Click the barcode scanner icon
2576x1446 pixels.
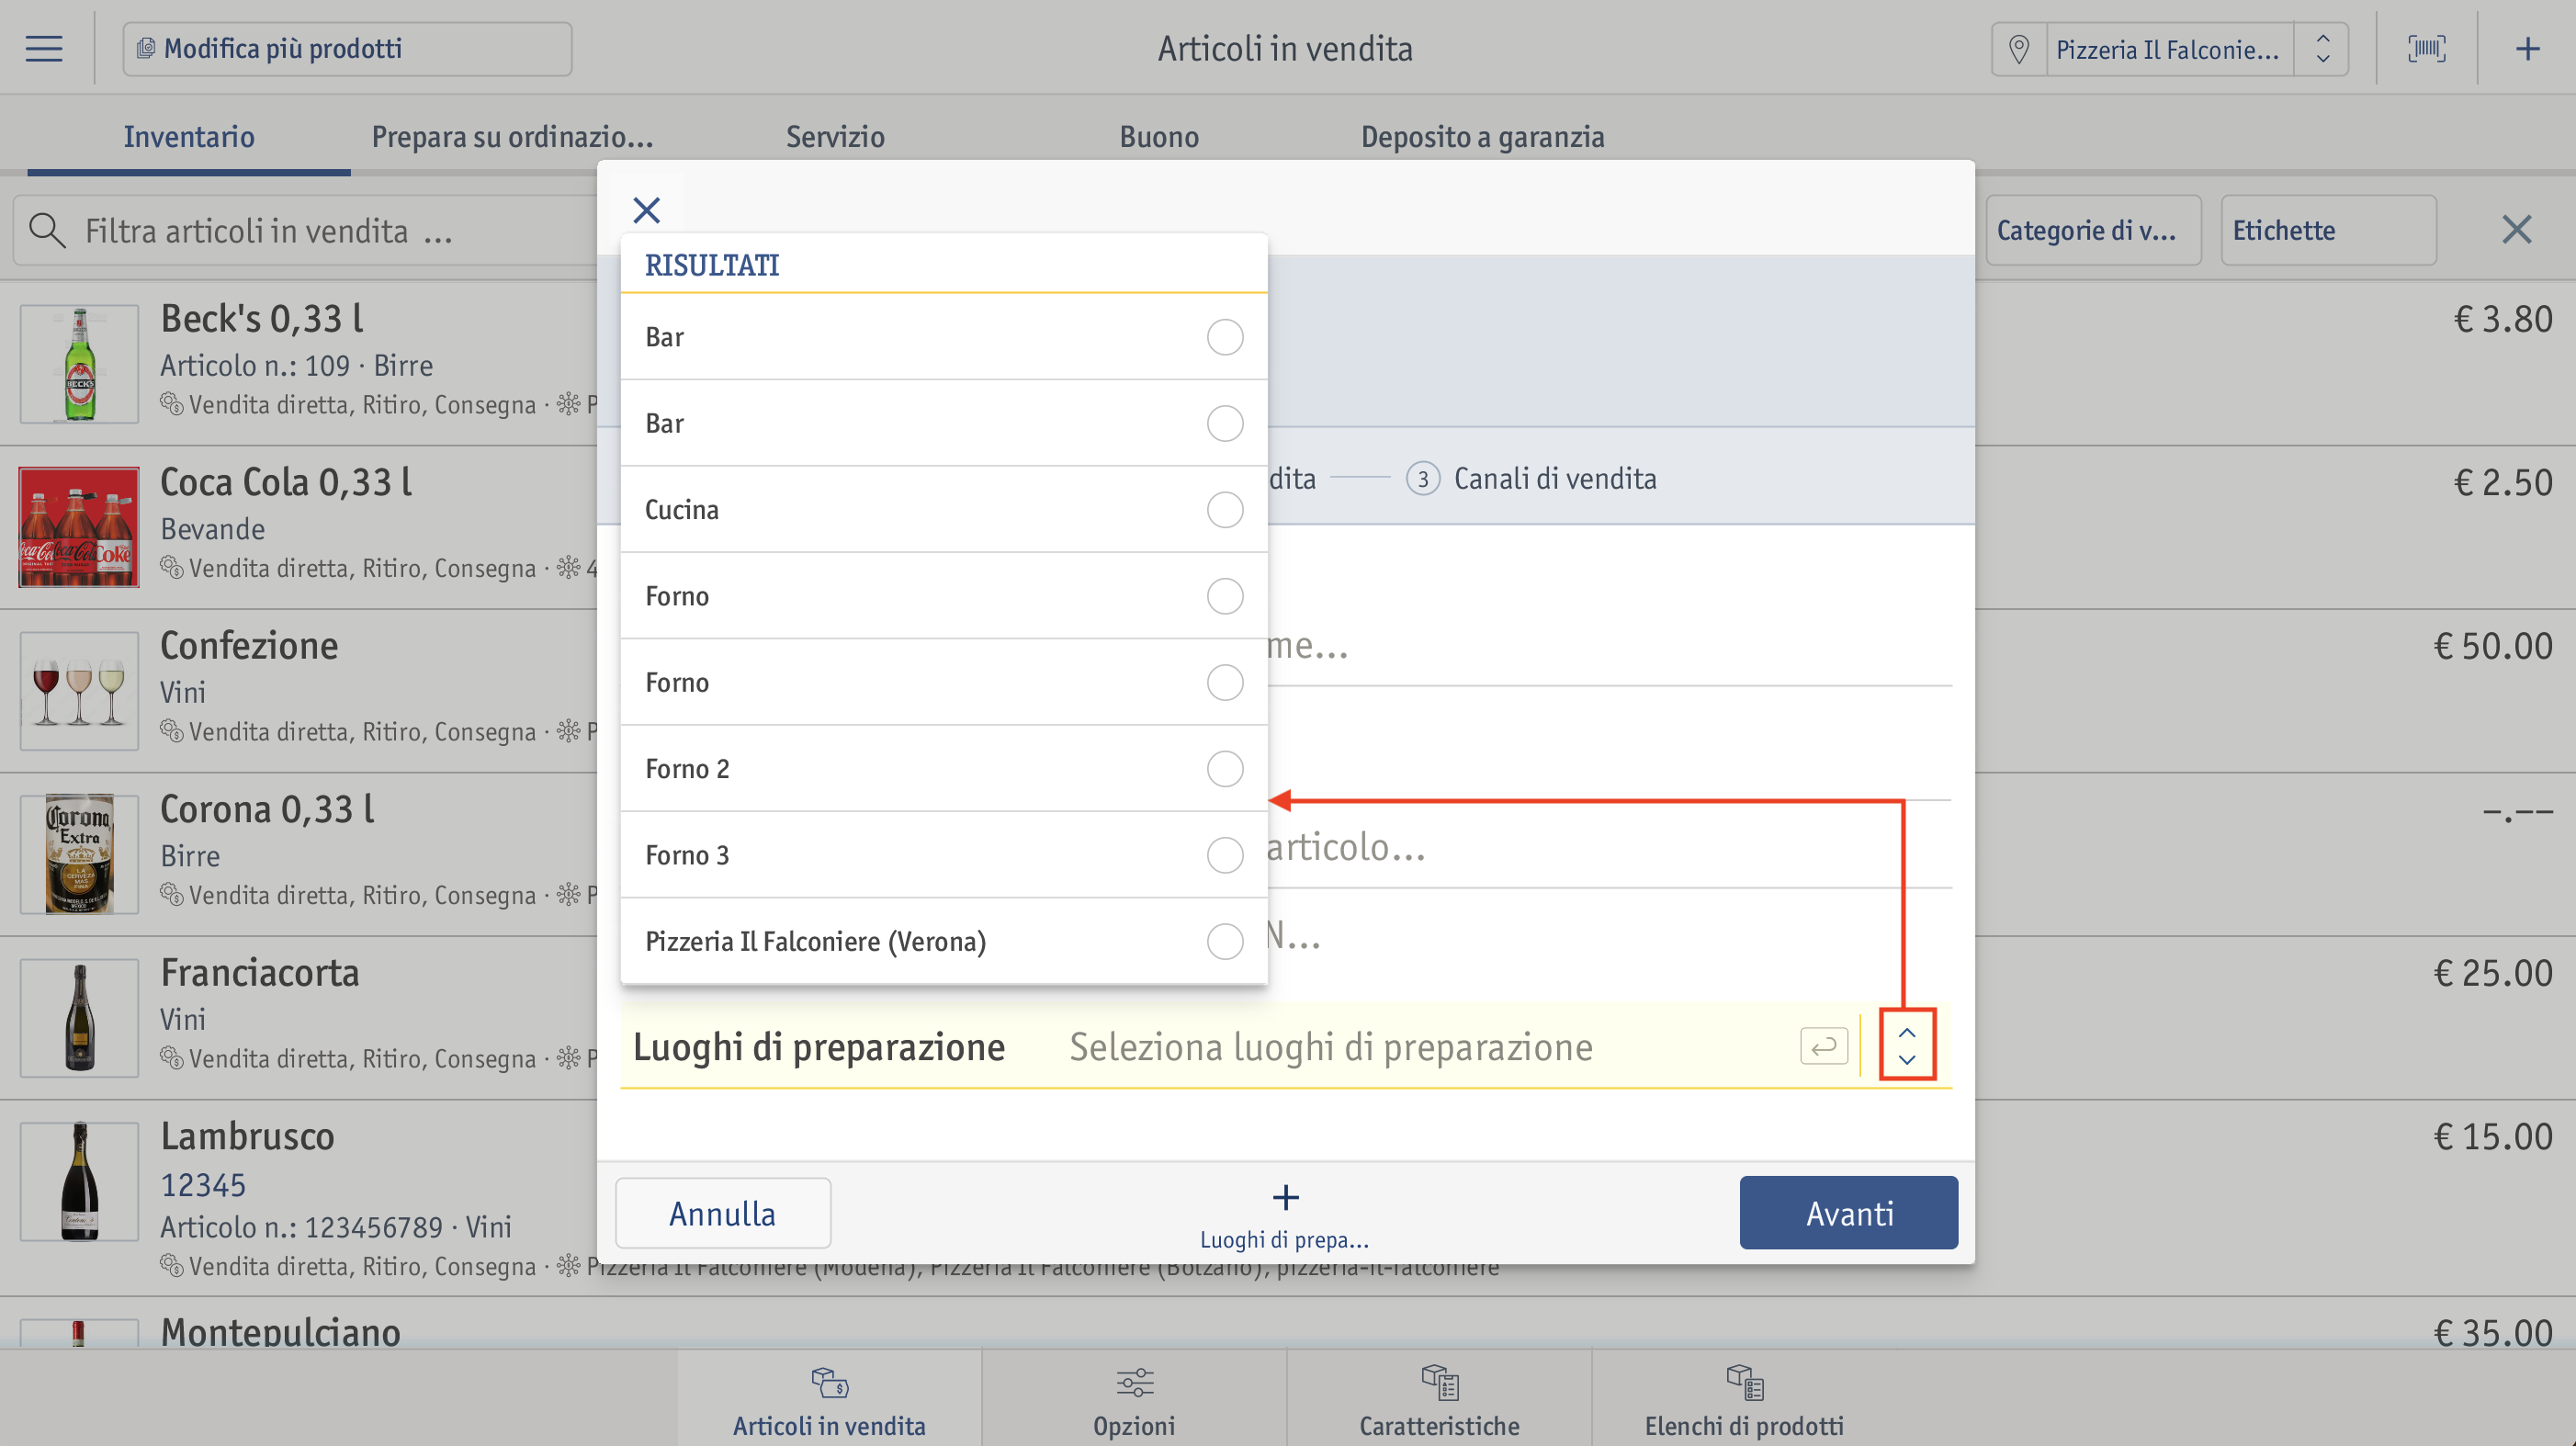(x=2427, y=48)
